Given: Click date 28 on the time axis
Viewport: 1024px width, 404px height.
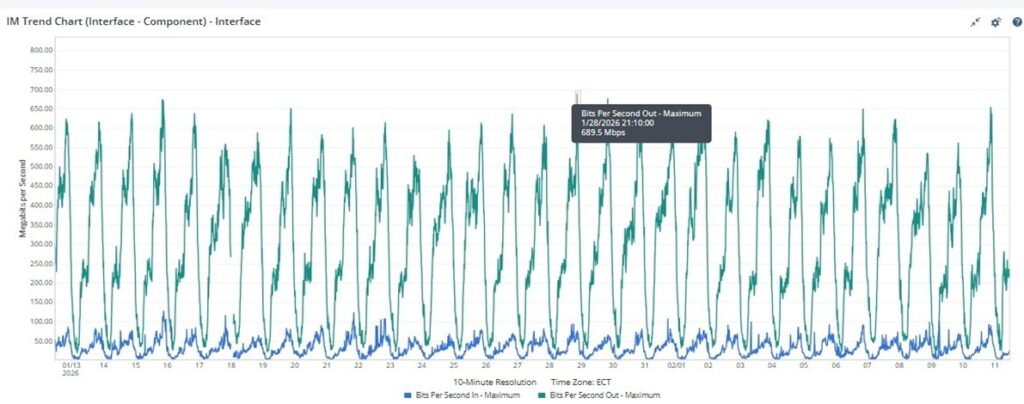Looking at the screenshot, I should [549, 366].
